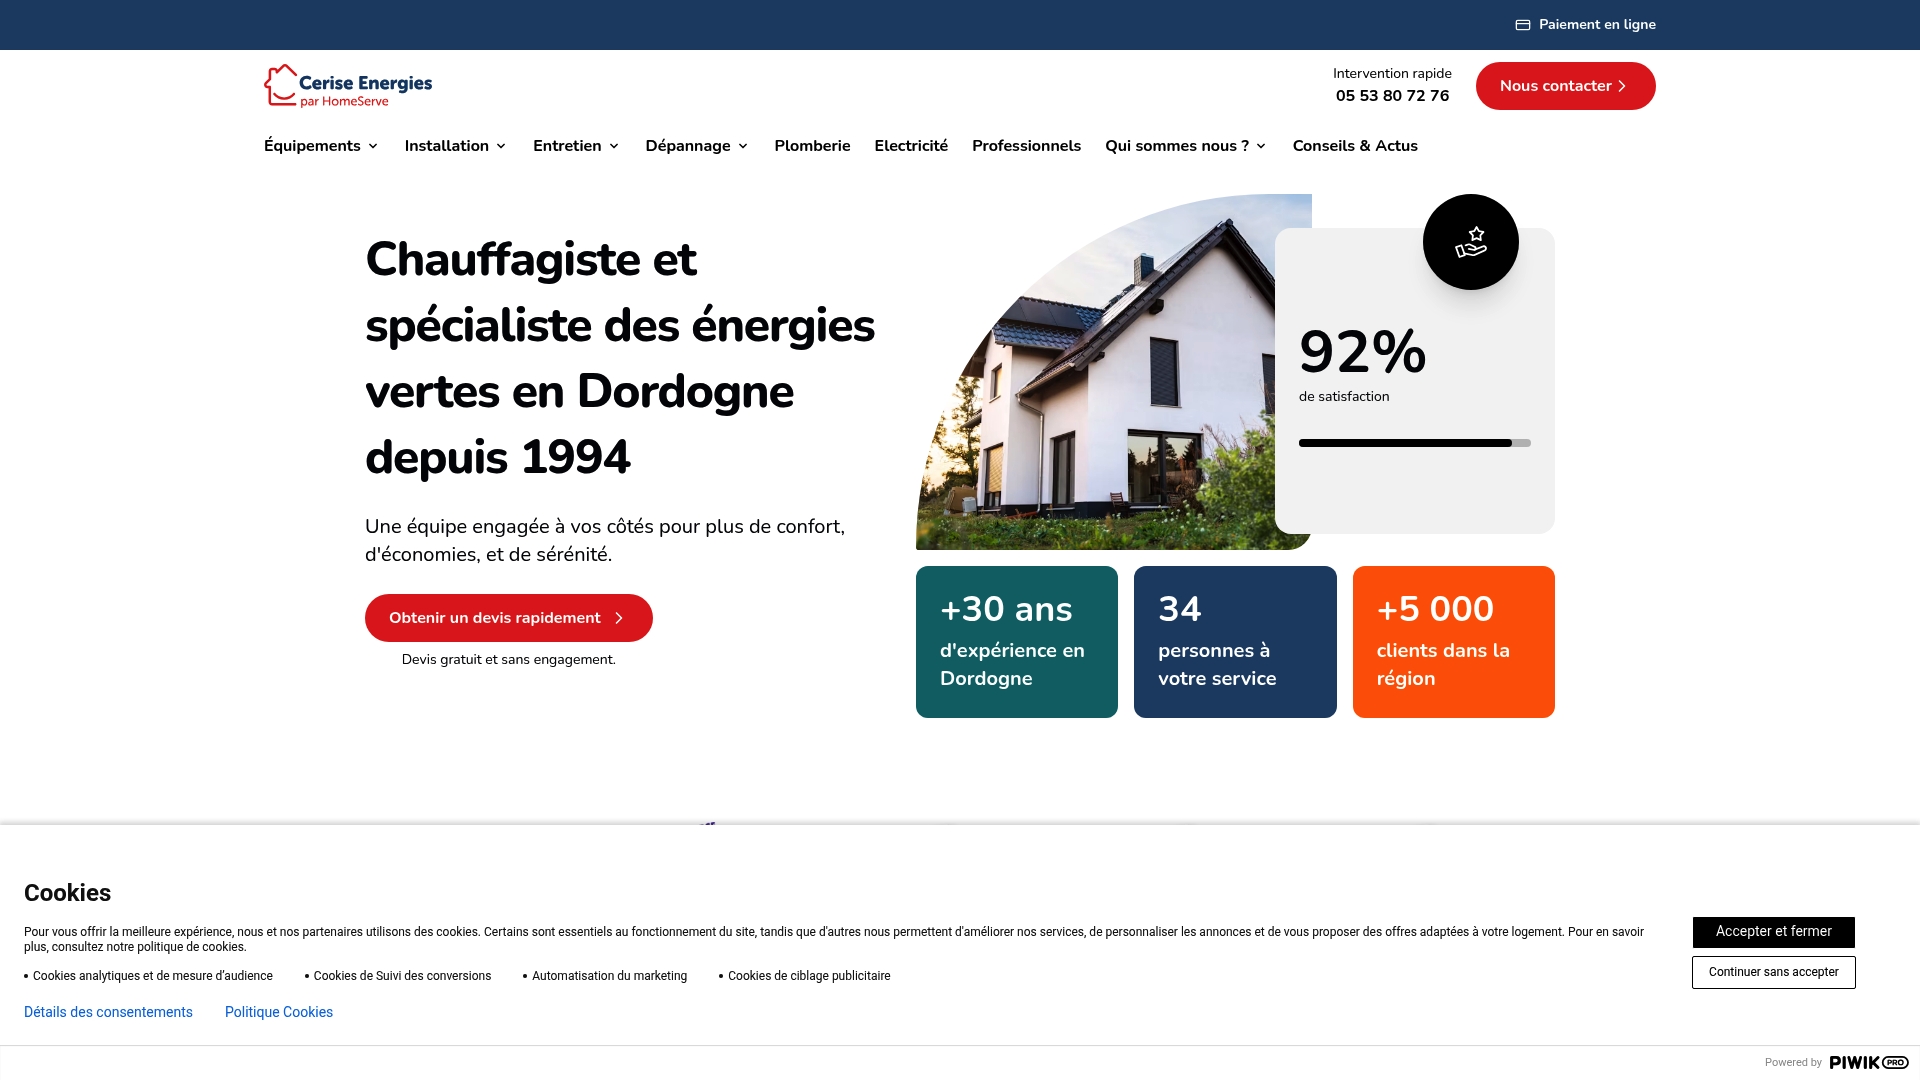Click the arrow inside Nous contacter button

coord(1622,86)
